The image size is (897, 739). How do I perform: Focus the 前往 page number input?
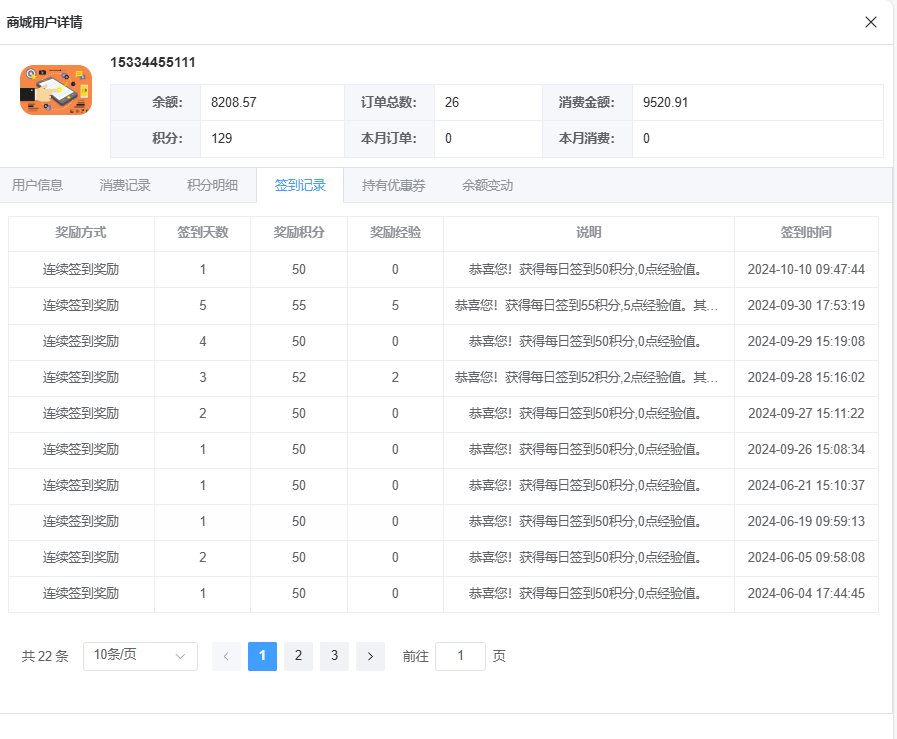pyautogui.click(x=460, y=656)
